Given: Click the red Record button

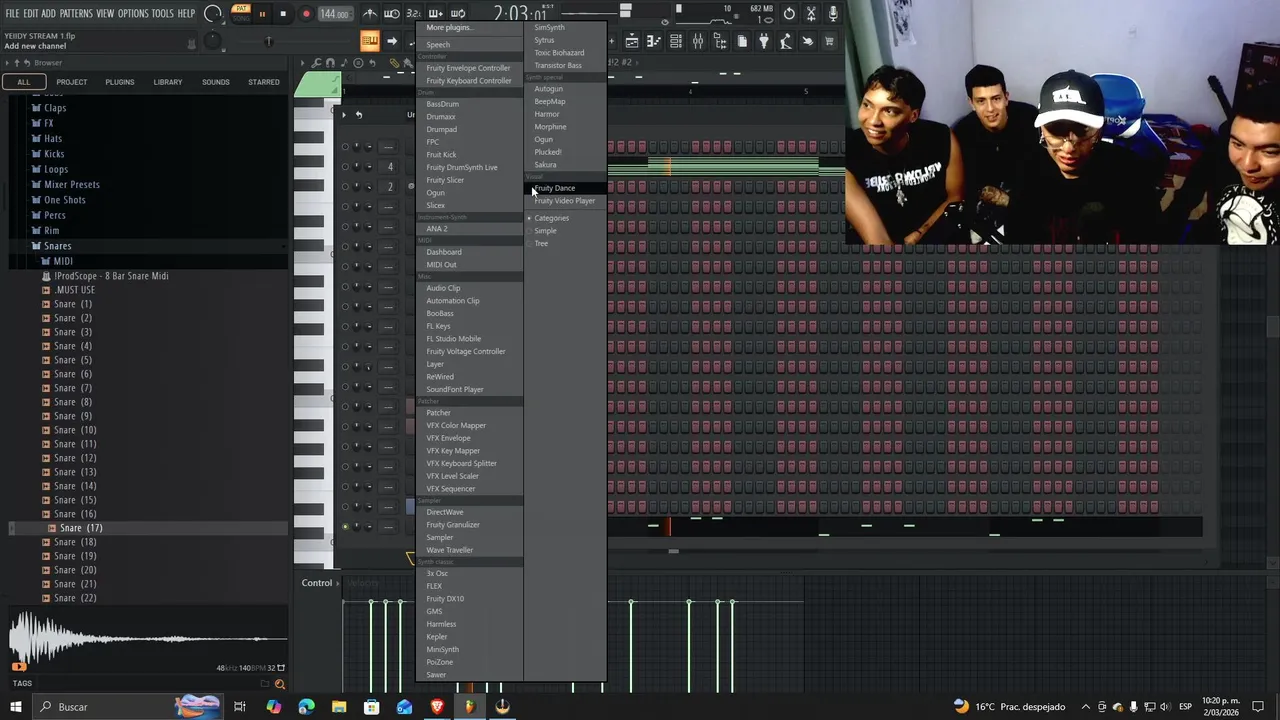Looking at the screenshot, I should click(x=306, y=14).
